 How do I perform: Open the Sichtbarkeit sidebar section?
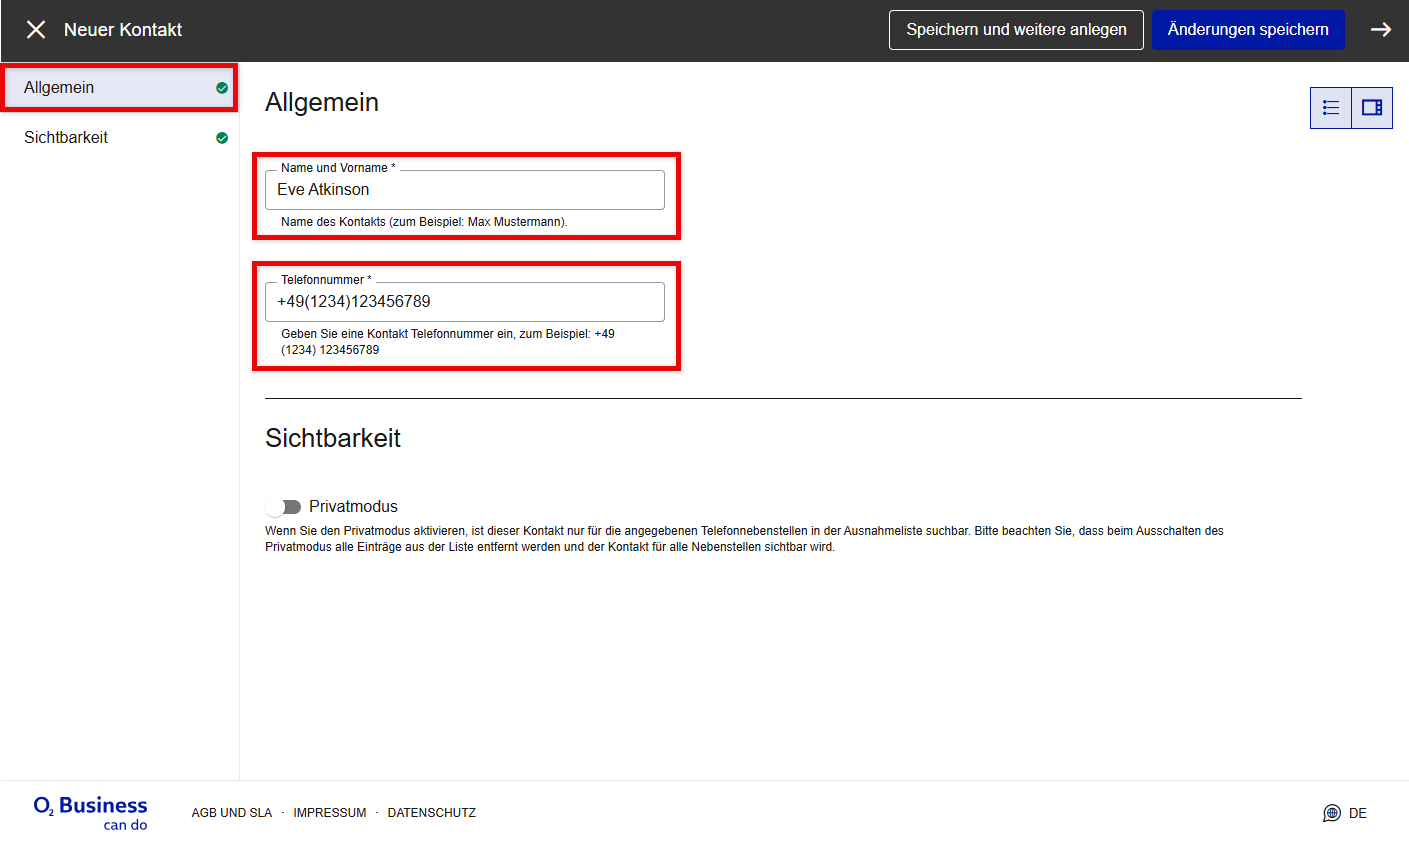tap(66, 138)
